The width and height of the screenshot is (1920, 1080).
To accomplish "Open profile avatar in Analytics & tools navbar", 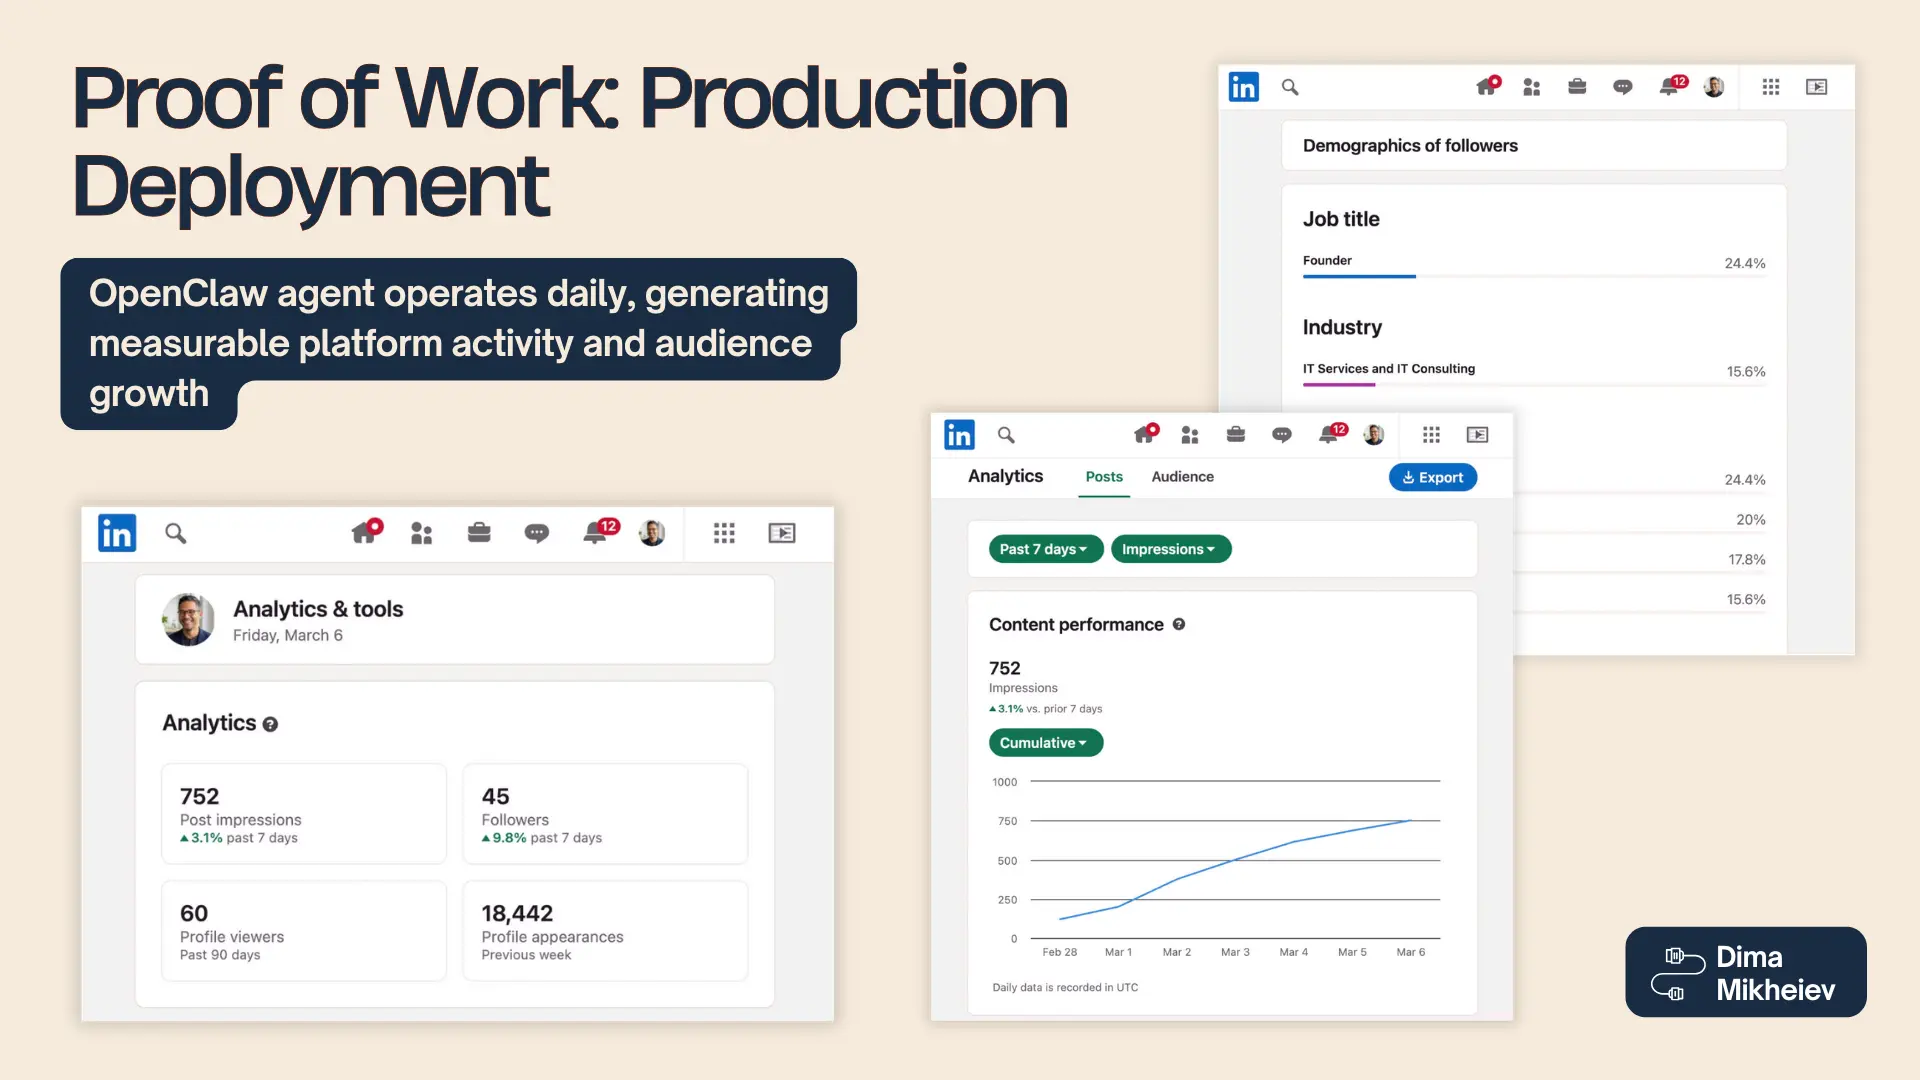I will coord(652,533).
